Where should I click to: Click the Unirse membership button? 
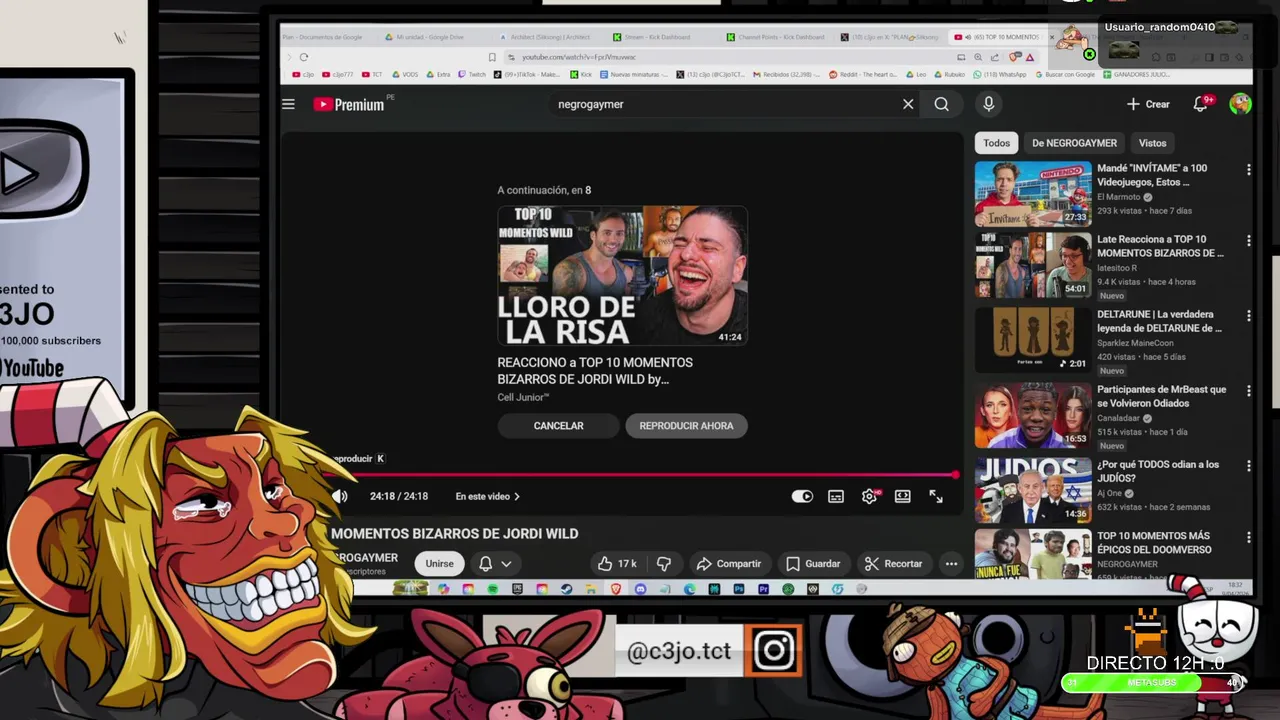[439, 563]
